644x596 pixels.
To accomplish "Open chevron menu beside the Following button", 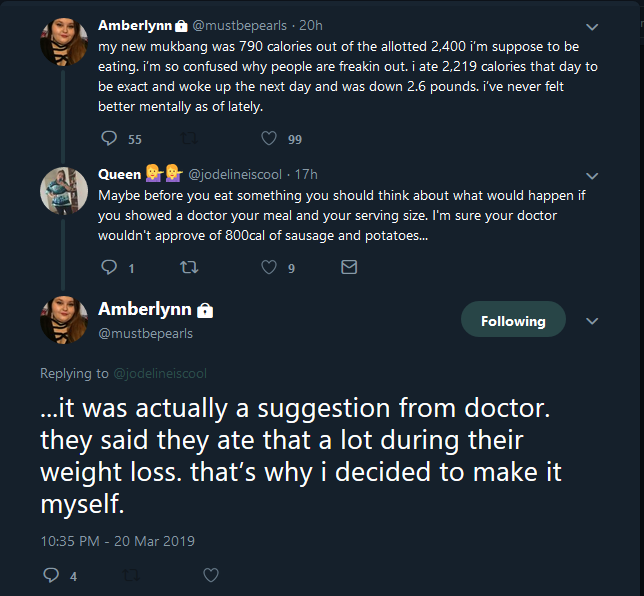I will (592, 321).
